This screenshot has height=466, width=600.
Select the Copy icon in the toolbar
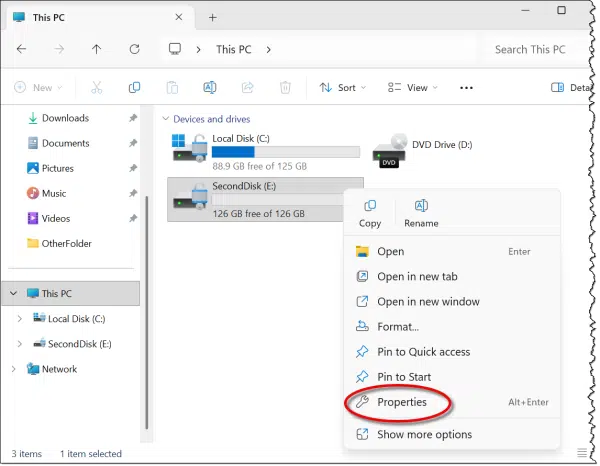(x=134, y=88)
